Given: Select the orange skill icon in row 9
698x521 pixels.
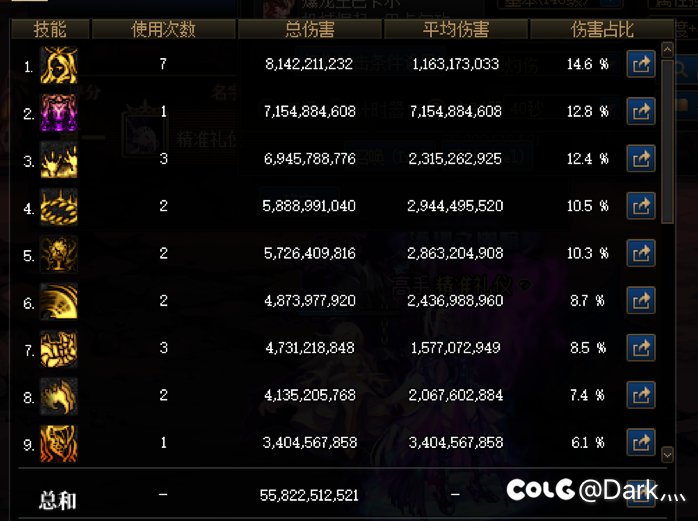Looking at the screenshot, I should point(59,444).
